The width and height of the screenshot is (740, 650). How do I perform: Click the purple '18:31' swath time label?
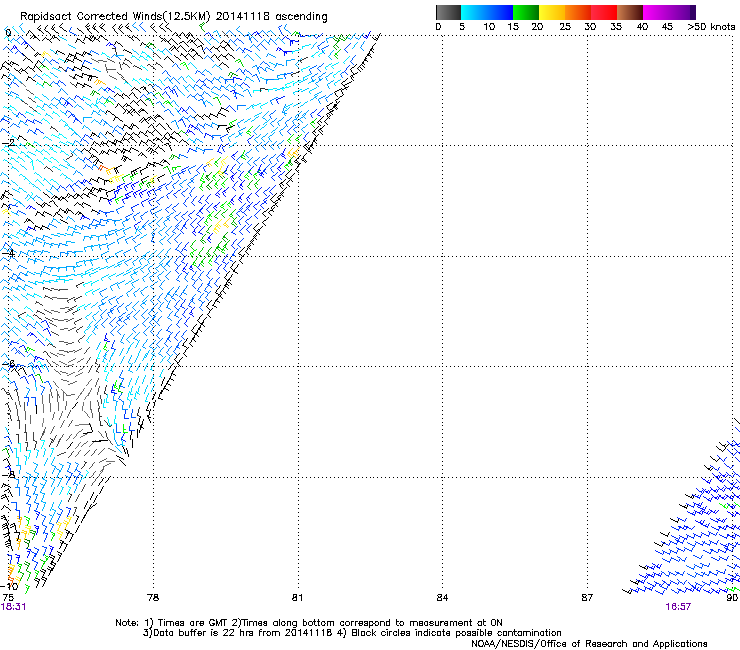click(13, 607)
